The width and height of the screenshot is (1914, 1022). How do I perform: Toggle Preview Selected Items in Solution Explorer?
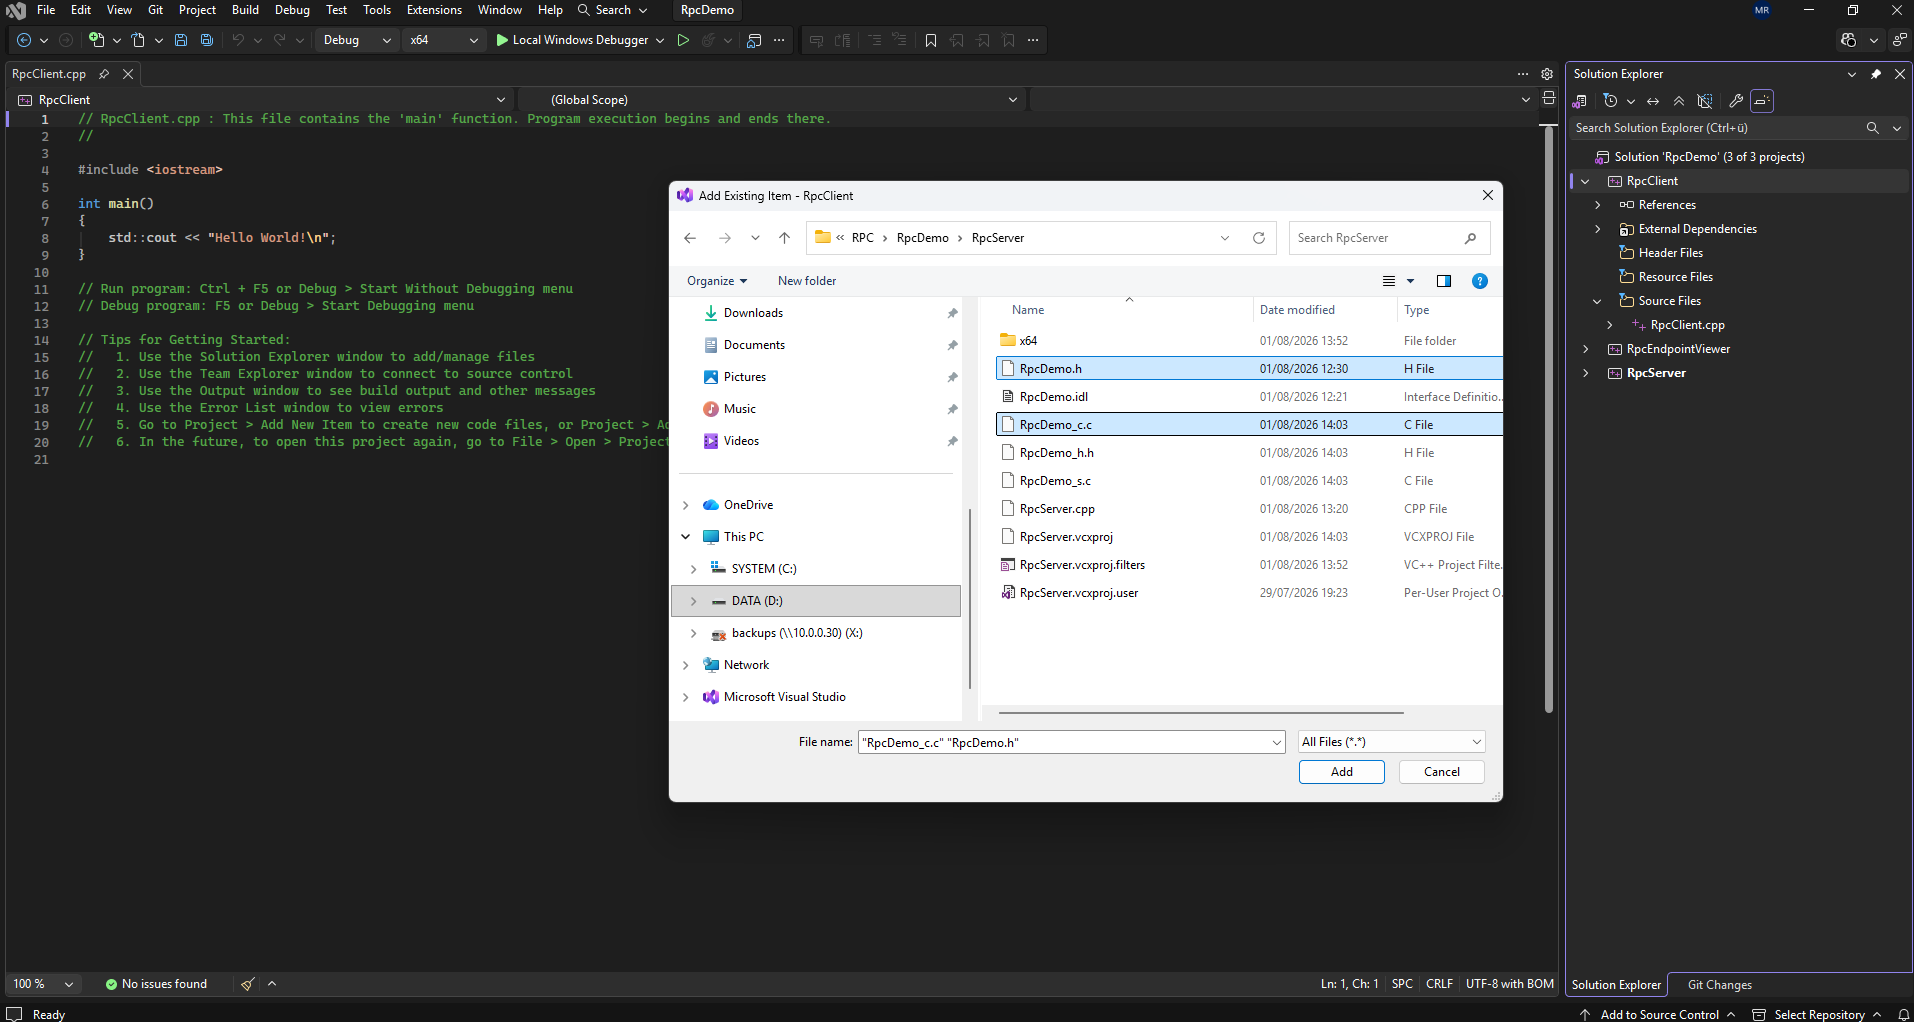[x=1762, y=101]
